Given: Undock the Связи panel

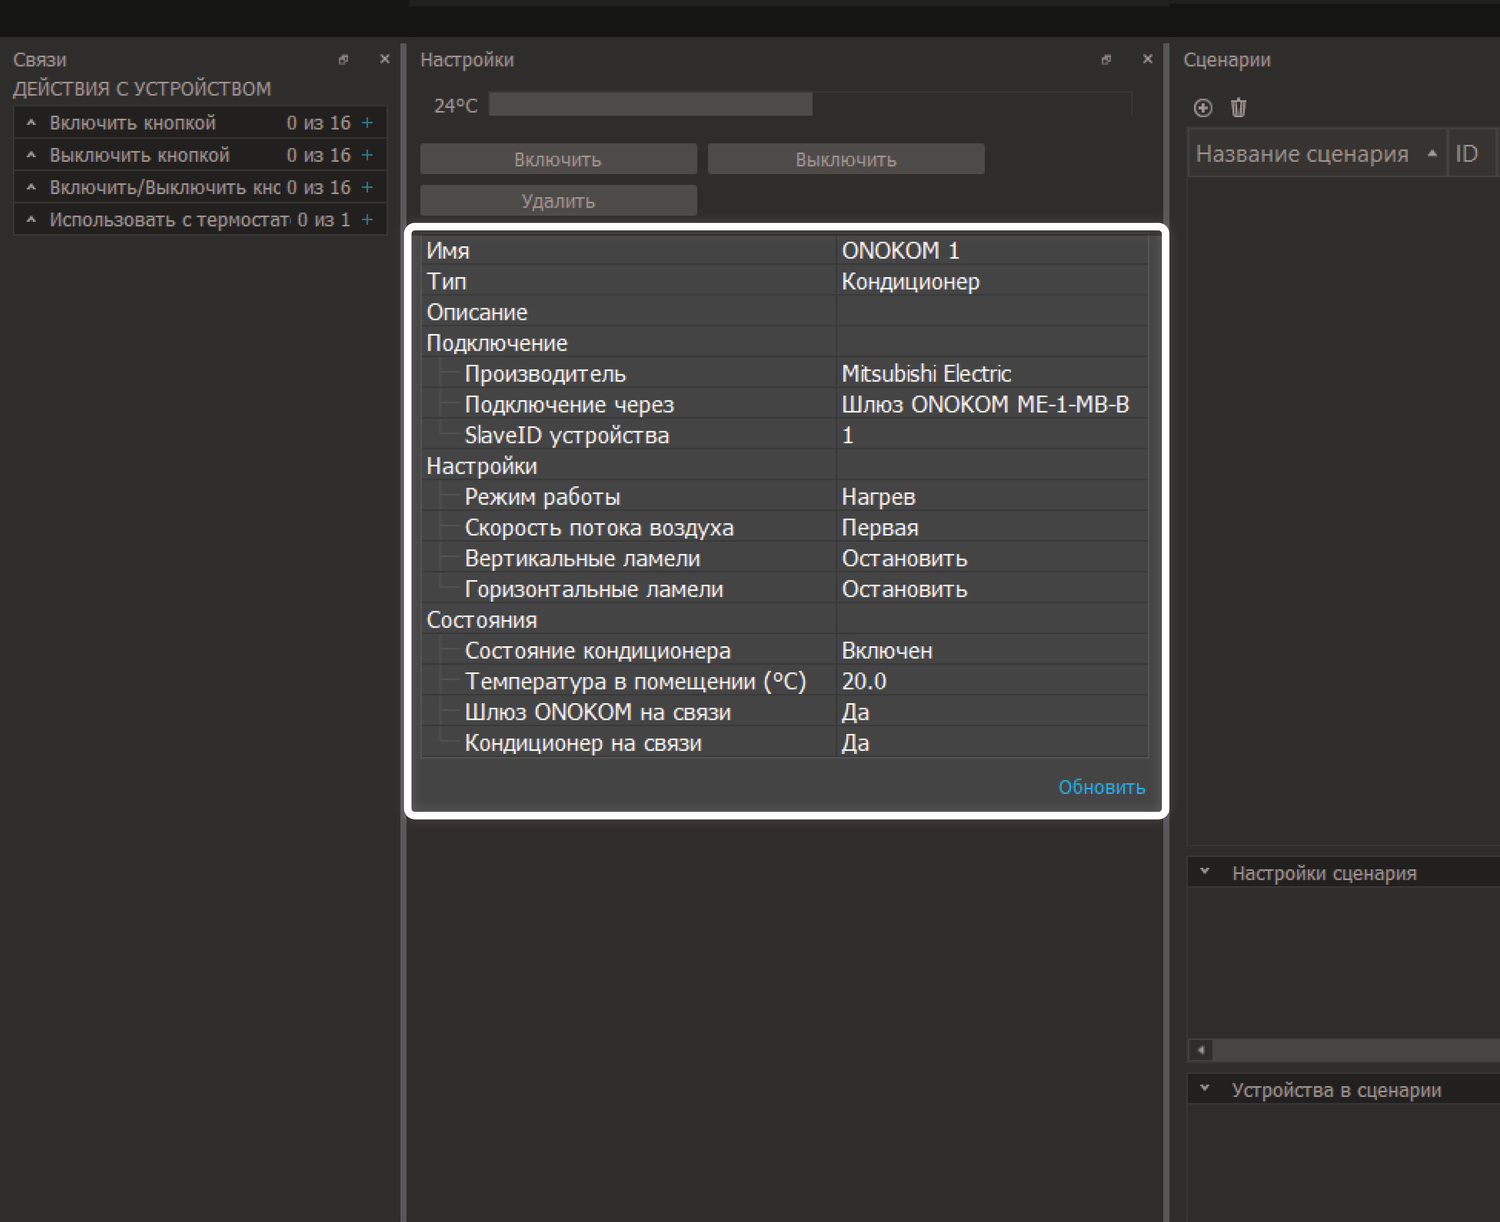Looking at the screenshot, I should [x=343, y=60].
